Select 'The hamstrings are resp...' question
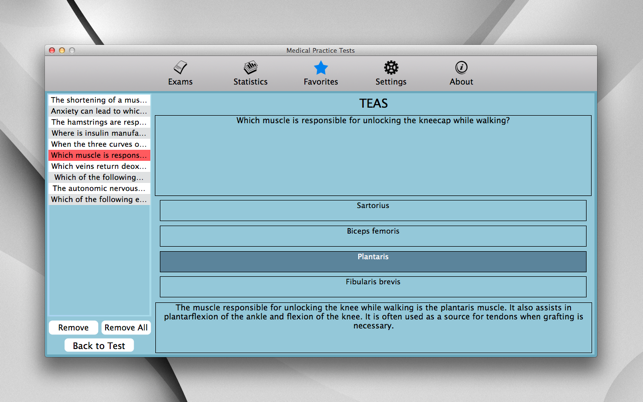This screenshot has width=643, height=402. click(99, 122)
